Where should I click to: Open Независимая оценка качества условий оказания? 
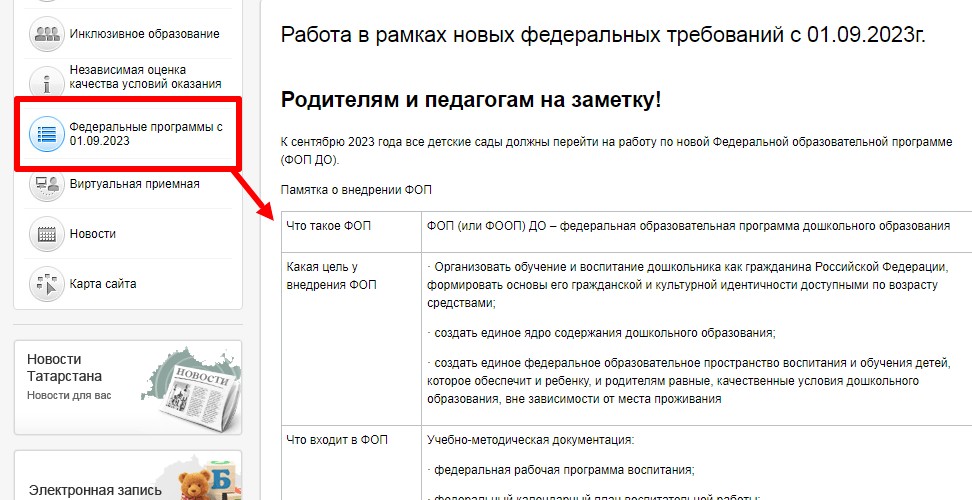(x=145, y=78)
